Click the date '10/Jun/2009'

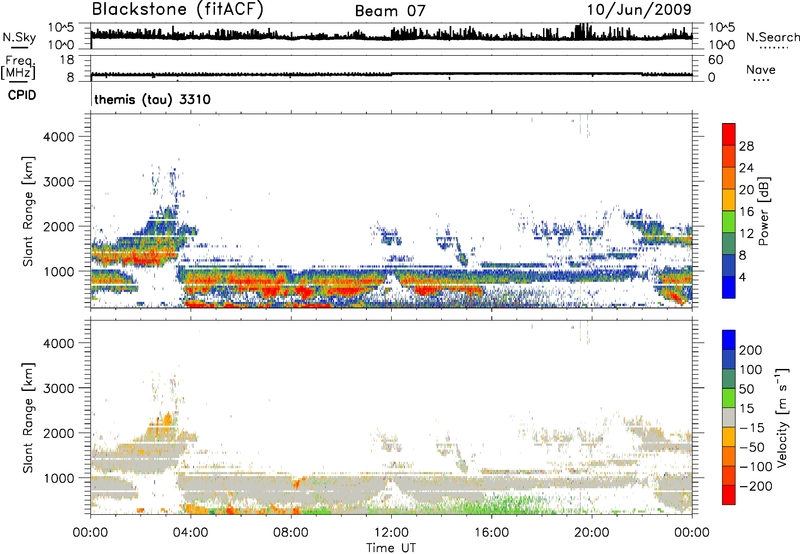[x=639, y=10]
